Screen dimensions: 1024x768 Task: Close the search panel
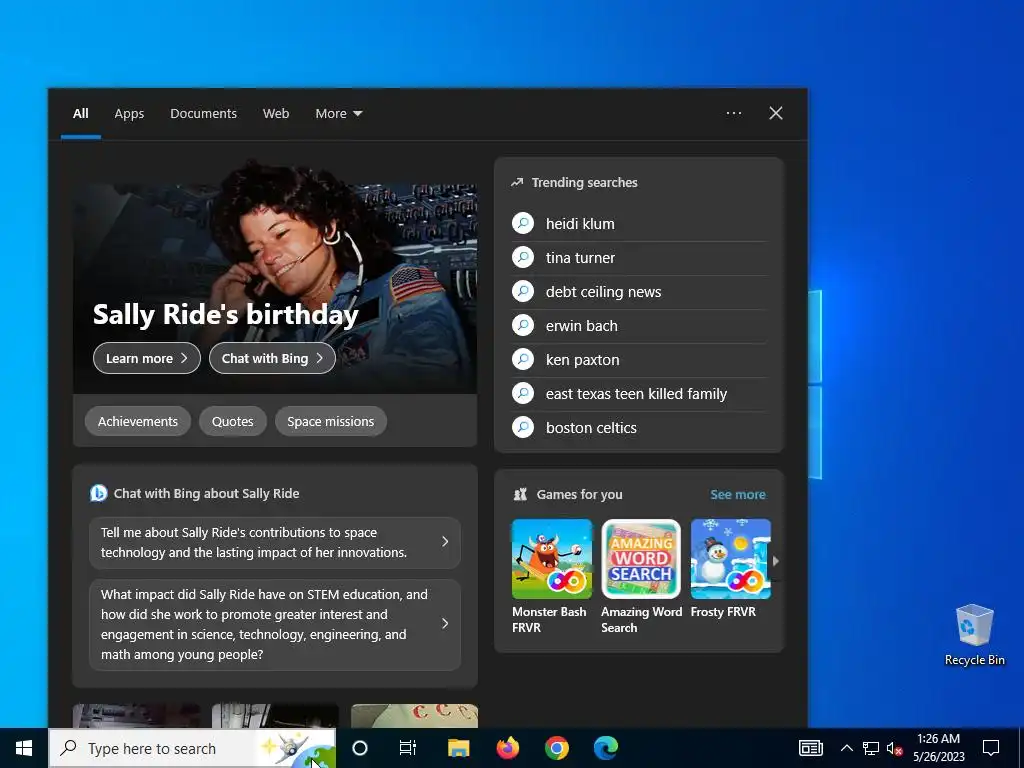tap(776, 113)
